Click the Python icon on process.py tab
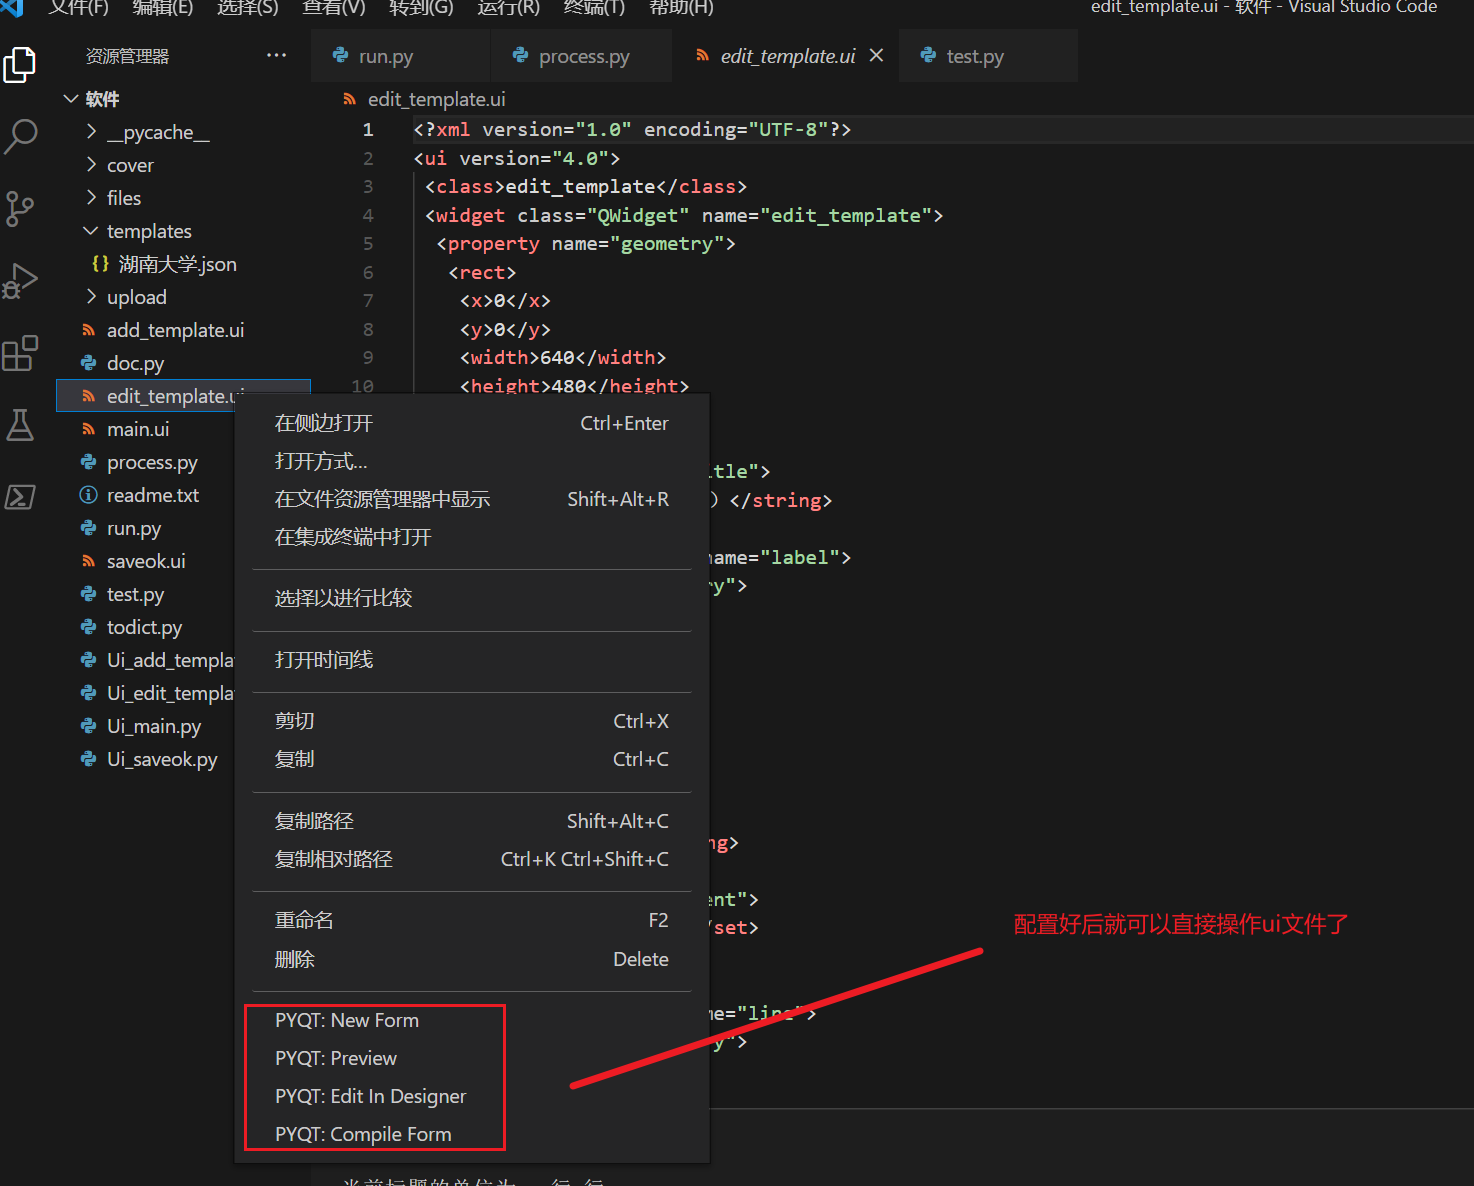The image size is (1474, 1186). (x=521, y=56)
